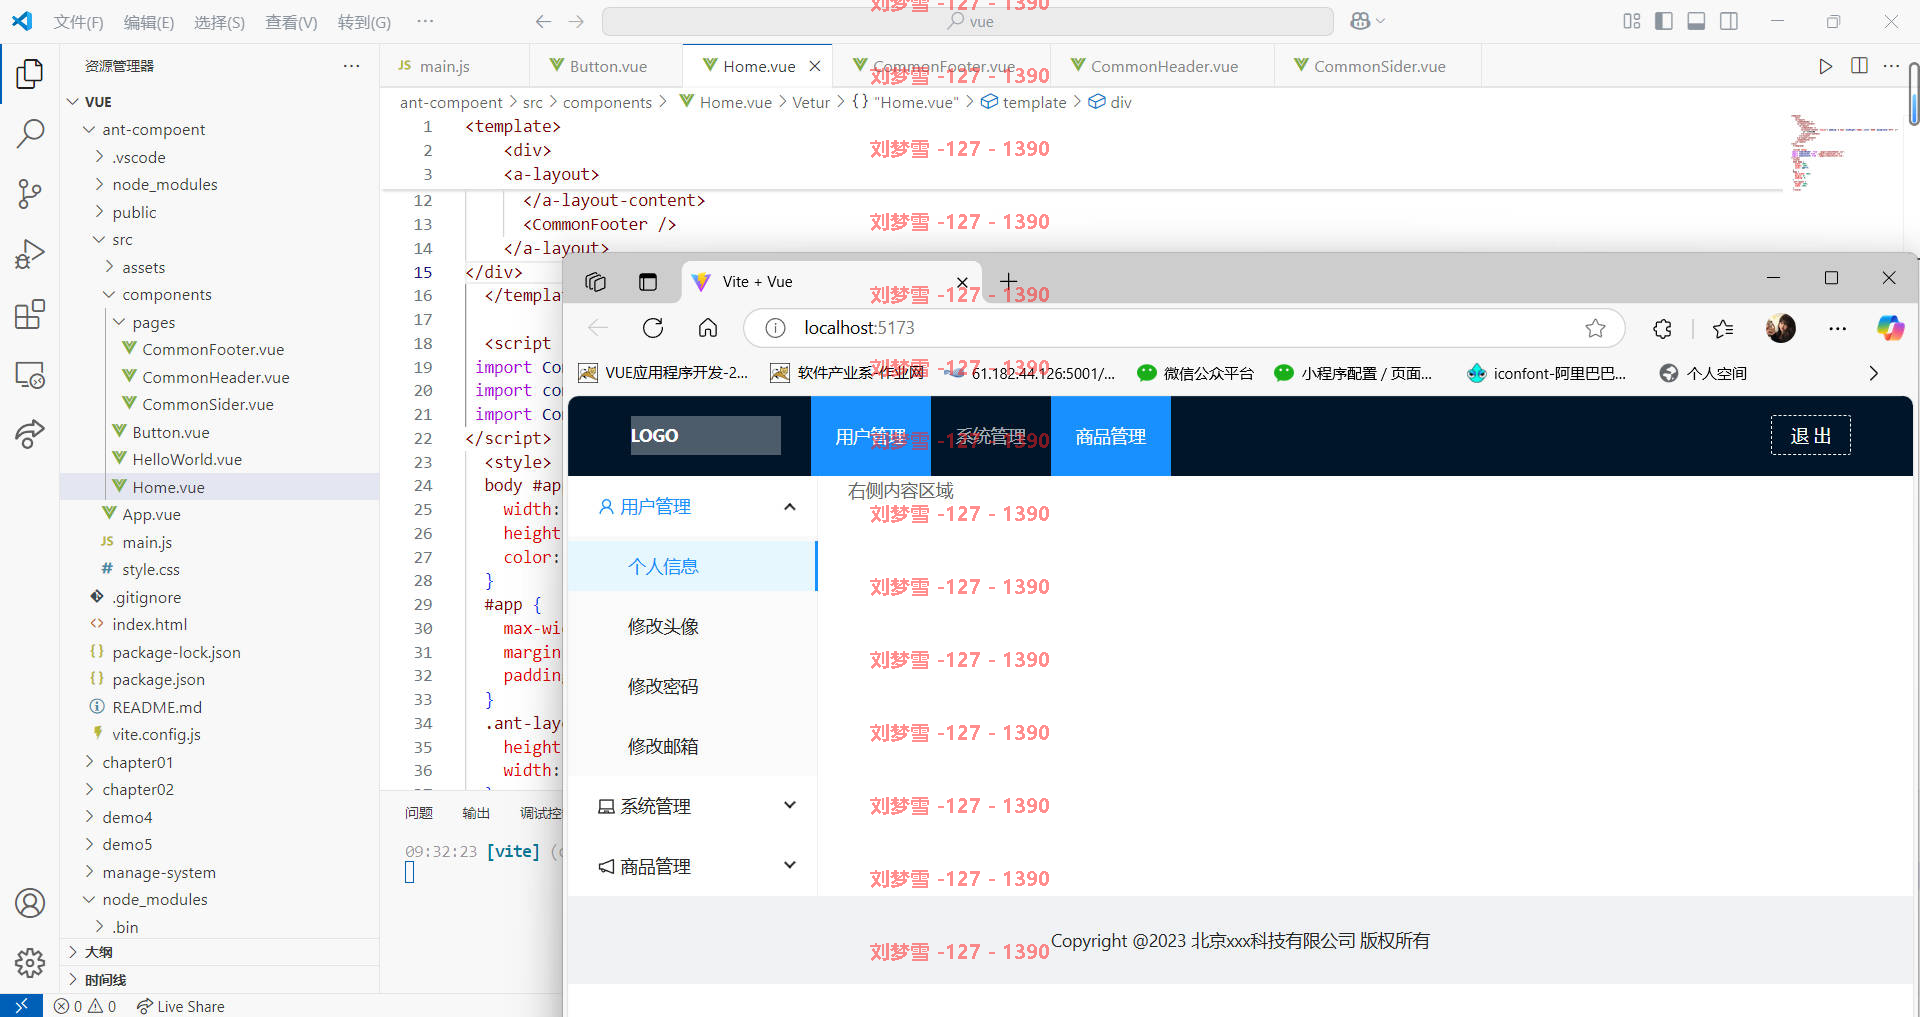
Task: Open a new browser tab
Action: coord(1008,282)
